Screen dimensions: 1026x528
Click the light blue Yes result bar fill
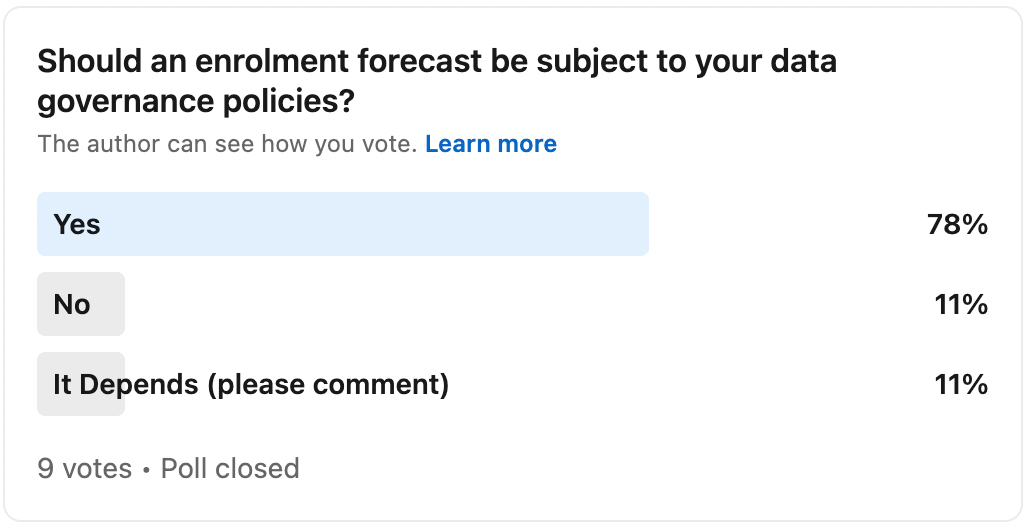(343, 224)
